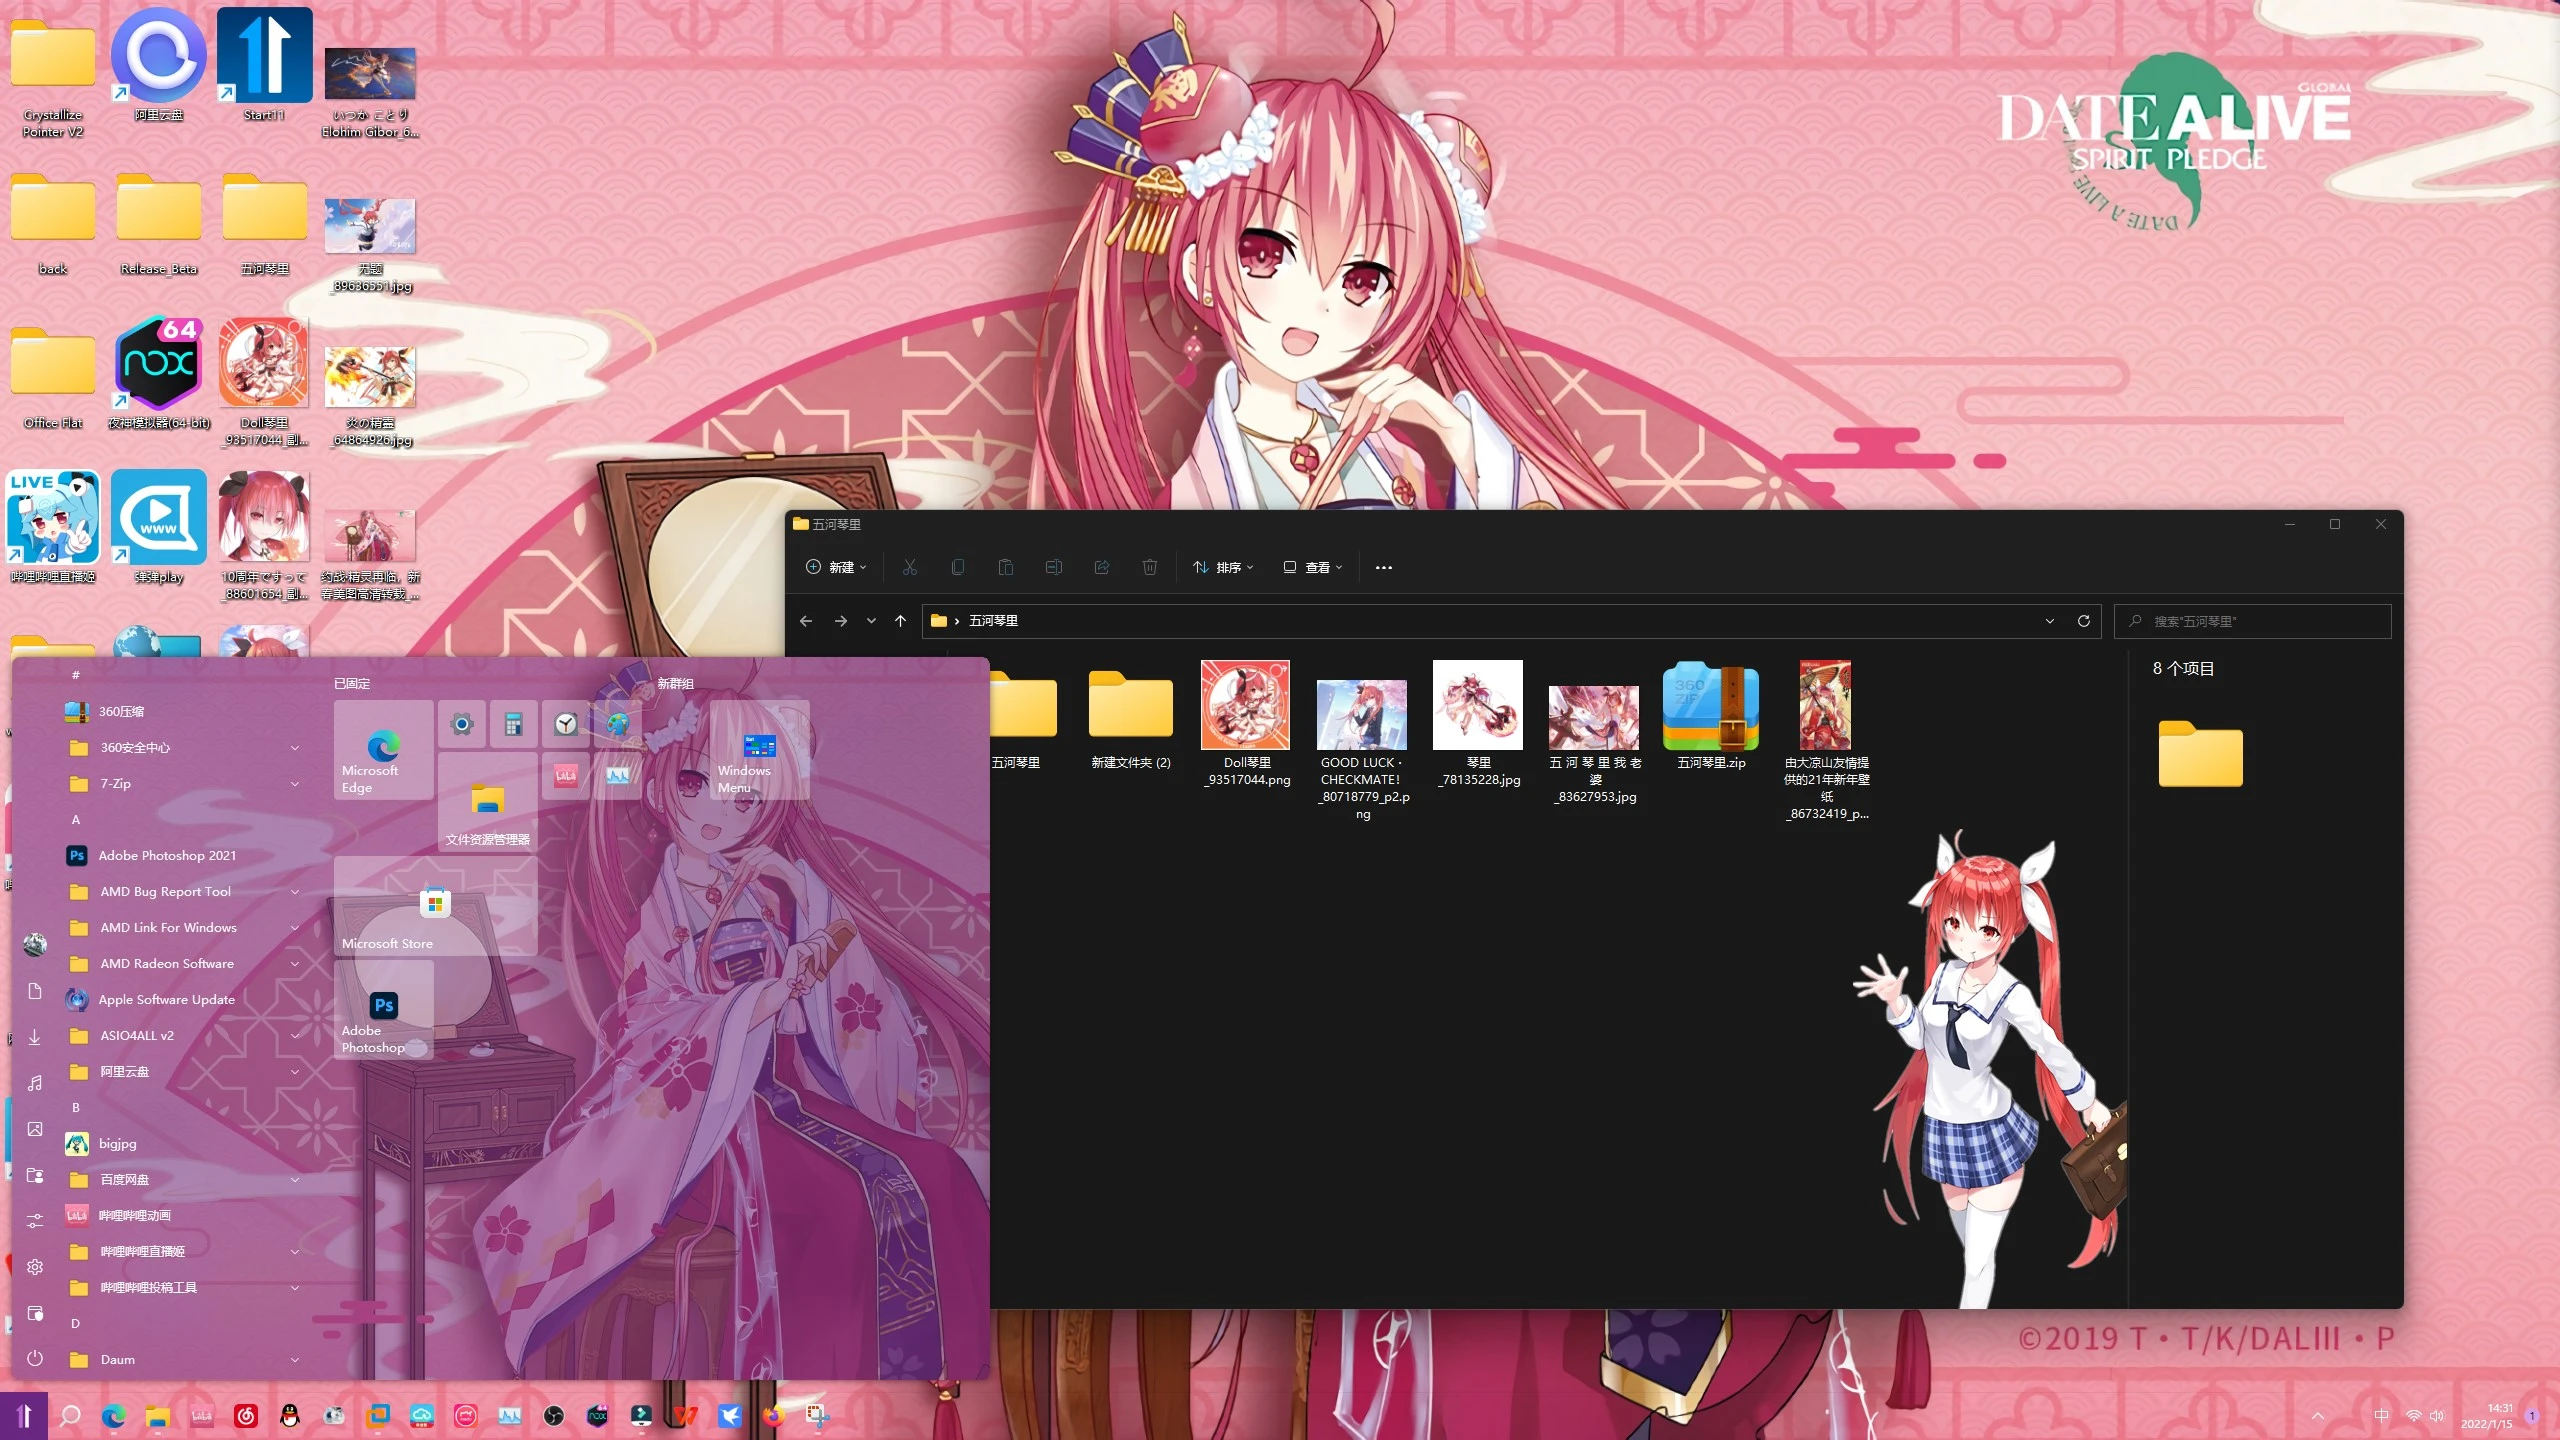The height and width of the screenshot is (1440, 2560).
Task: Open address bar history dropdown
Action: [x=2050, y=621]
